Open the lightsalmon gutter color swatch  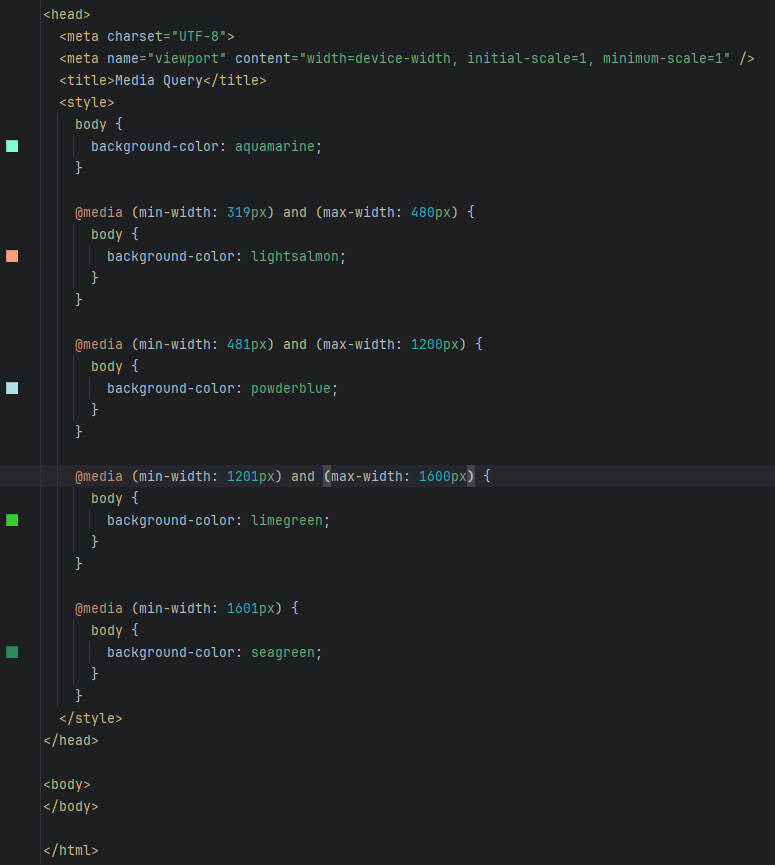pos(12,256)
